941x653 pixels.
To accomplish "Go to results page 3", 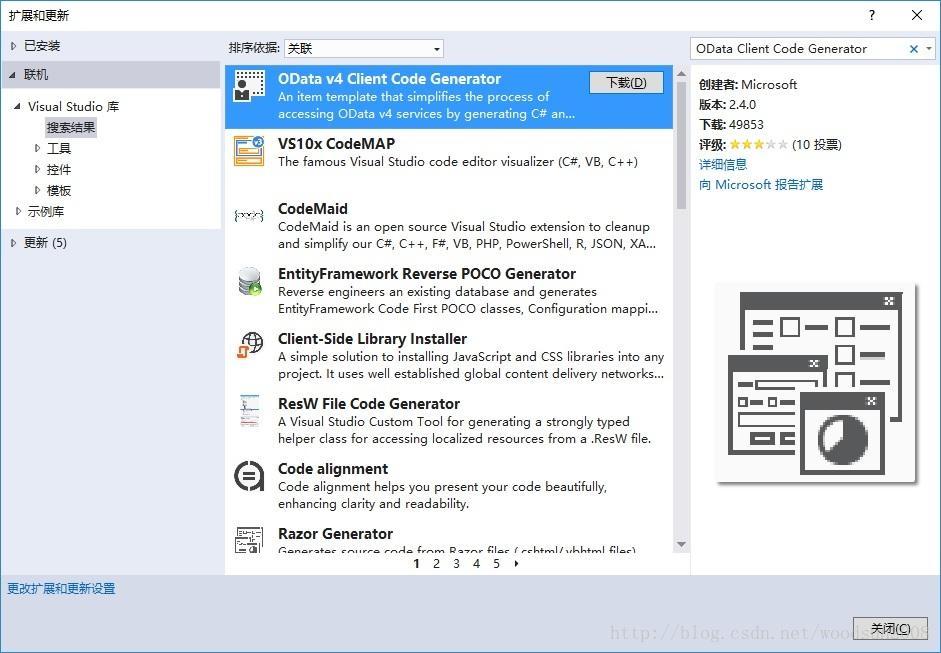I will pos(456,564).
